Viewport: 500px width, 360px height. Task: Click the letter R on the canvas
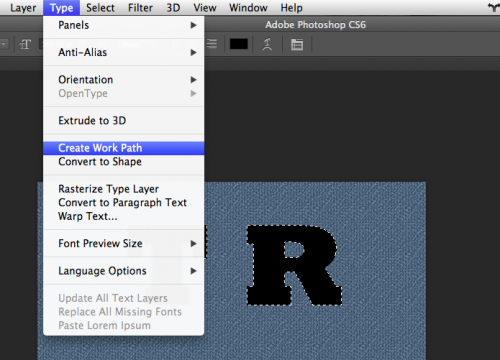pyautogui.click(x=294, y=265)
